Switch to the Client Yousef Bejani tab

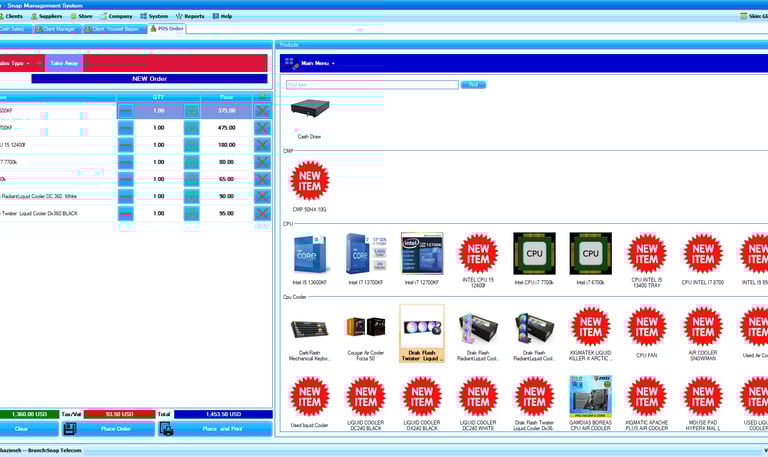point(113,29)
